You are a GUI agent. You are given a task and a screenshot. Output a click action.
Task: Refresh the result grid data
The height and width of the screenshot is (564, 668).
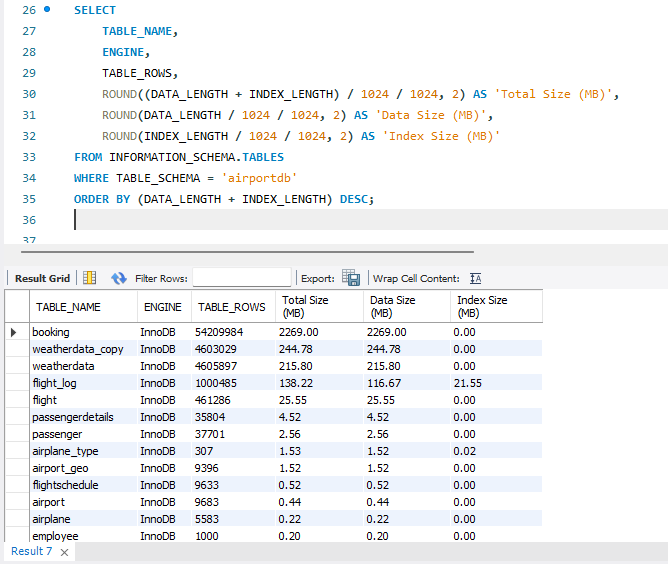[119, 278]
